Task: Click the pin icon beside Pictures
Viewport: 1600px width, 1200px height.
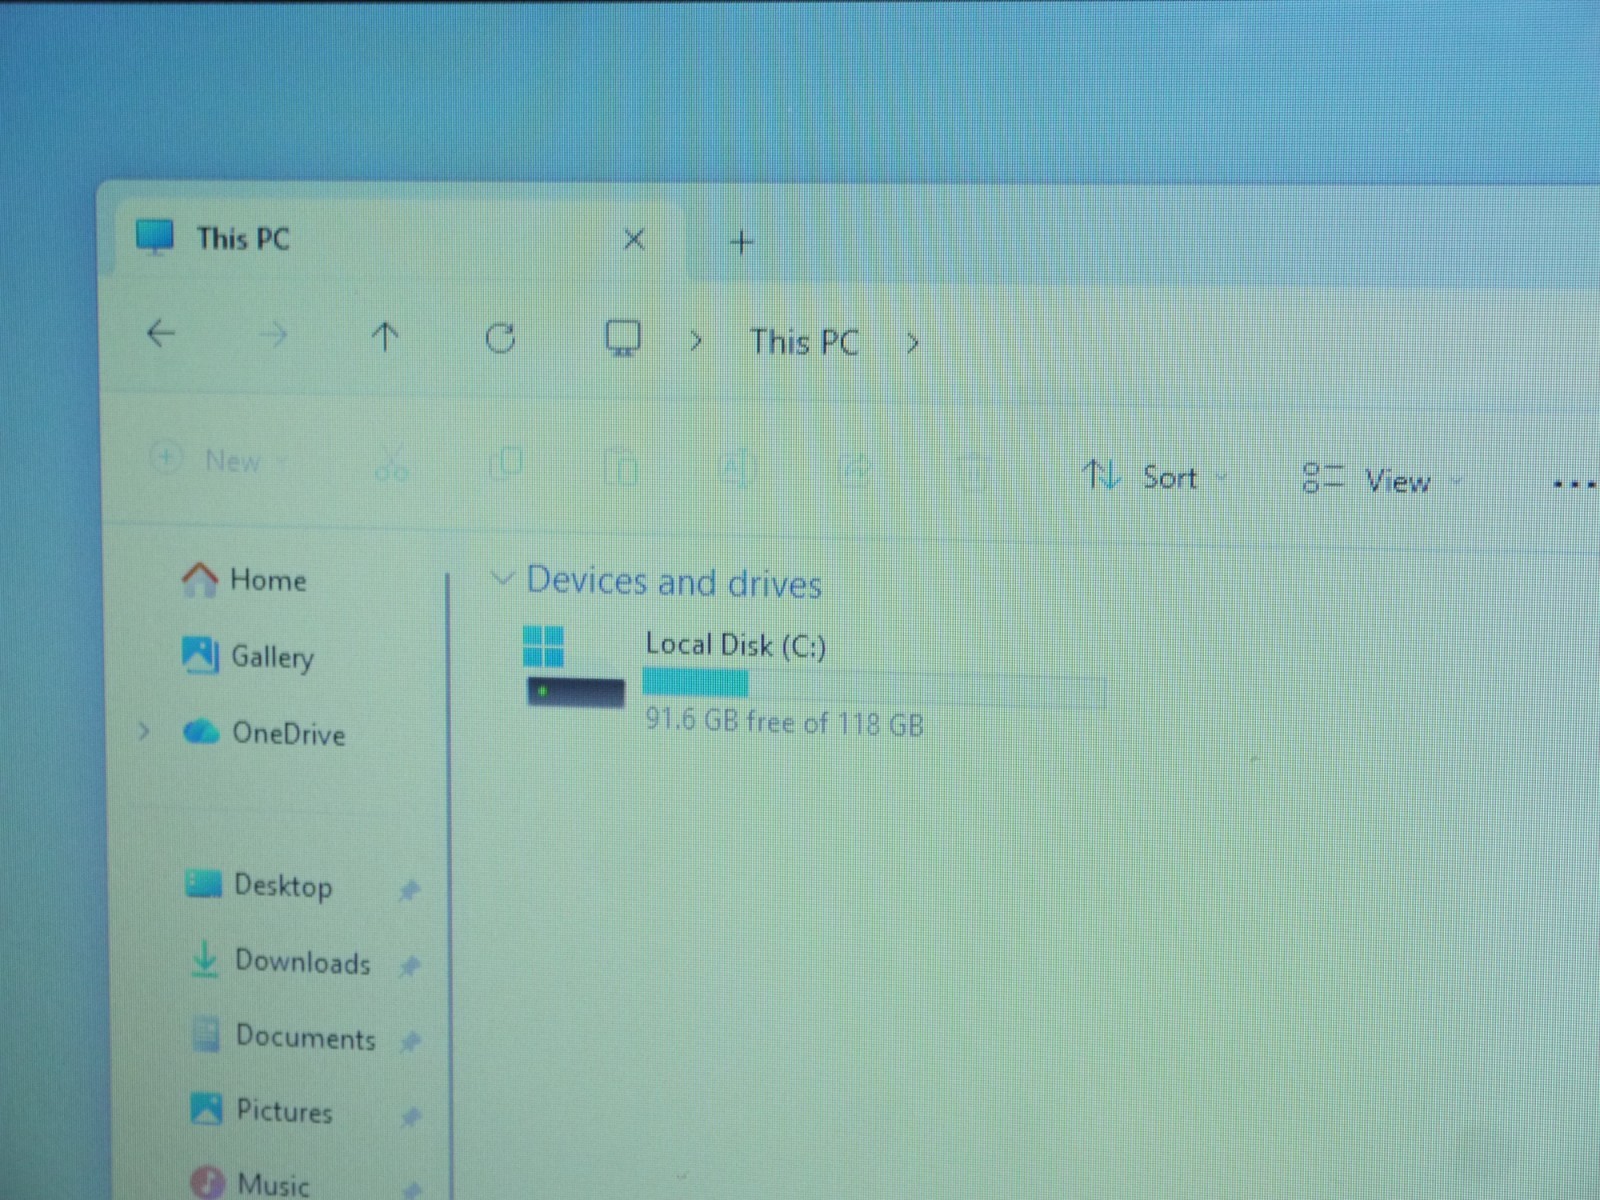Action: [x=410, y=1116]
